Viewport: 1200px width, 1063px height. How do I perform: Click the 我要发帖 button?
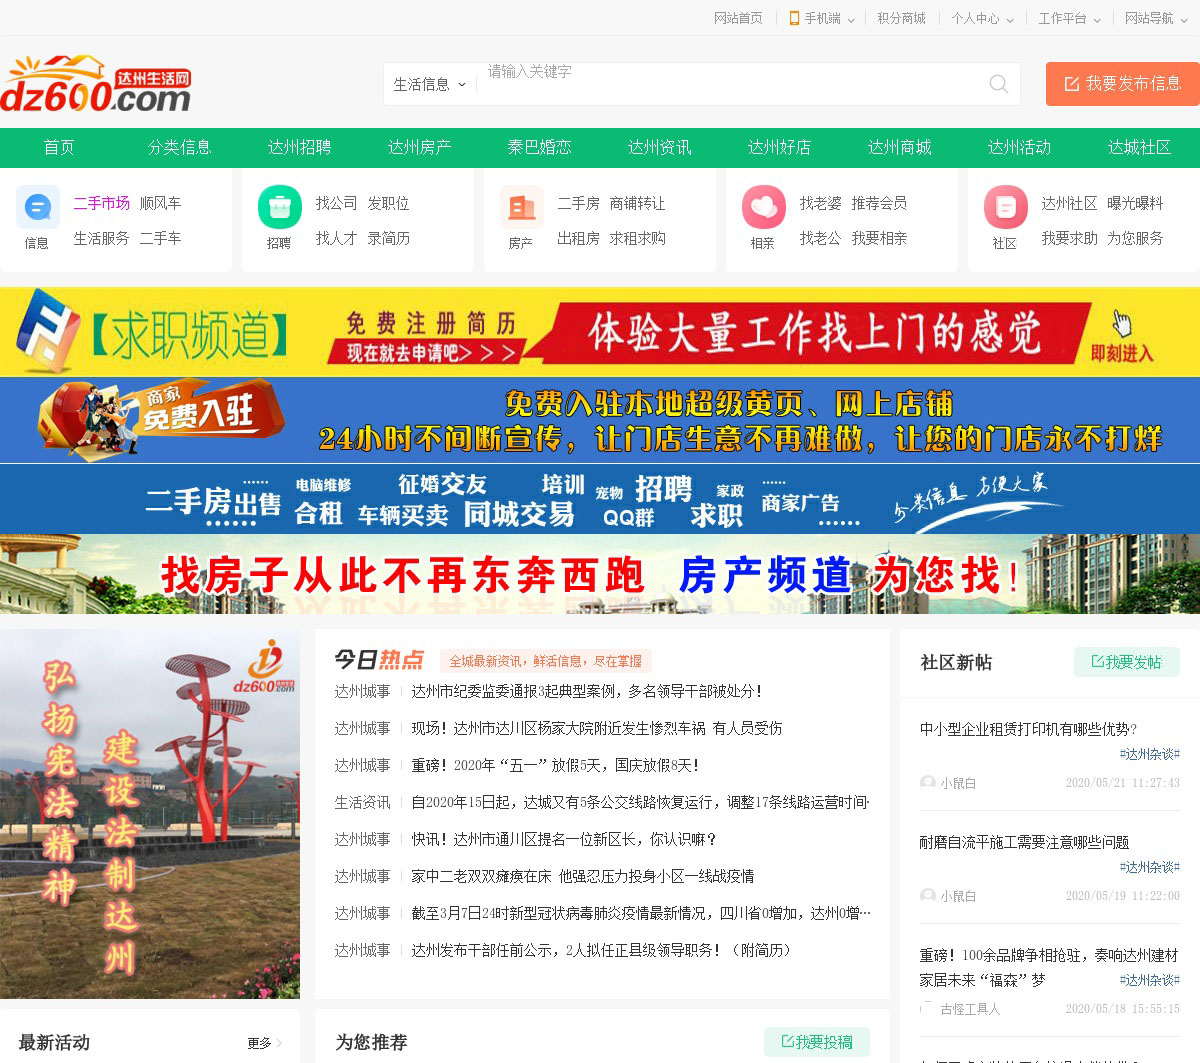click(1127, 662)
